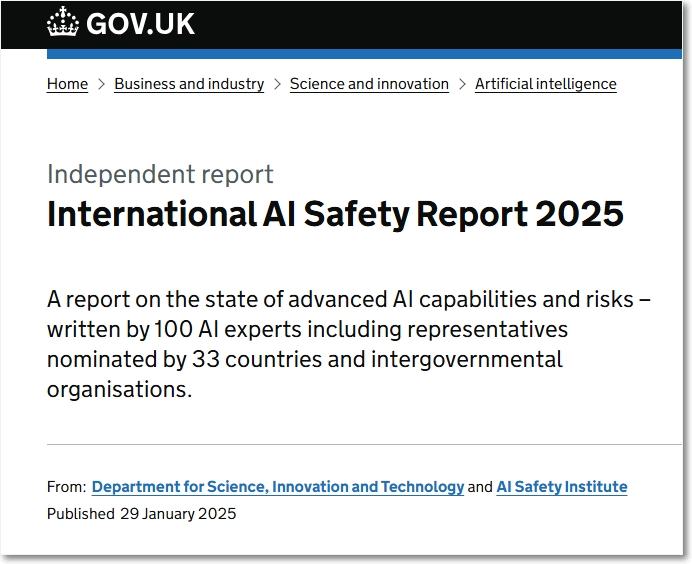The height and width of the screenshot is (564, 692).
Task: Go to the Home breadcrumb
Action: 67,84
